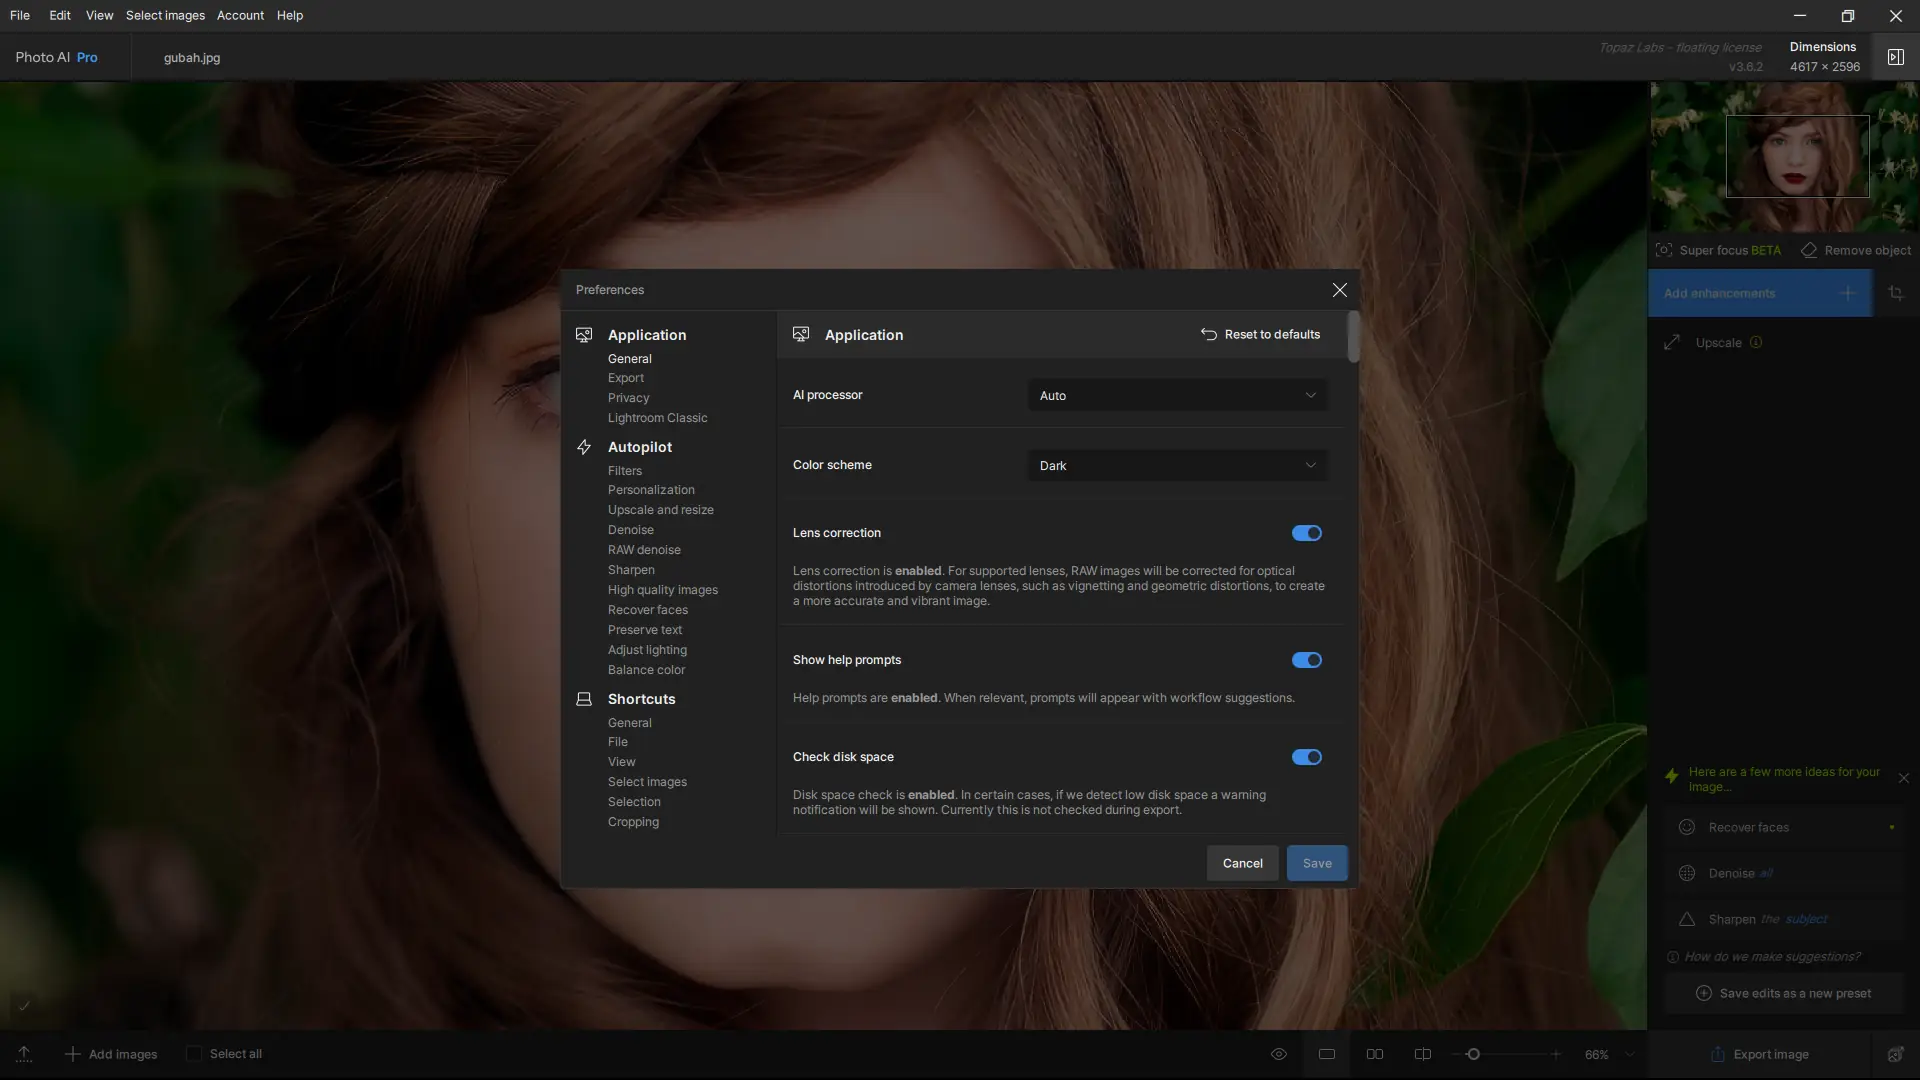
Task: Switch to split view icon
Action: pos(1423,1054)
